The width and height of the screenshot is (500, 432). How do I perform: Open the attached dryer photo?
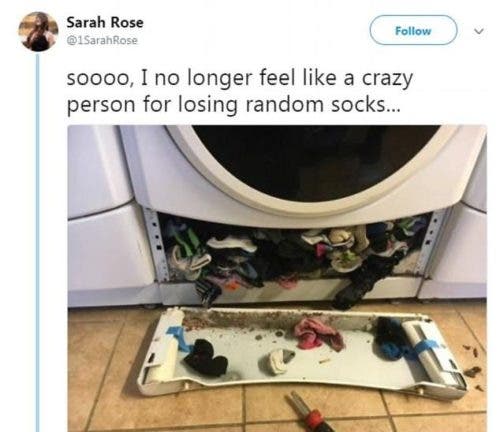[277, 278]
